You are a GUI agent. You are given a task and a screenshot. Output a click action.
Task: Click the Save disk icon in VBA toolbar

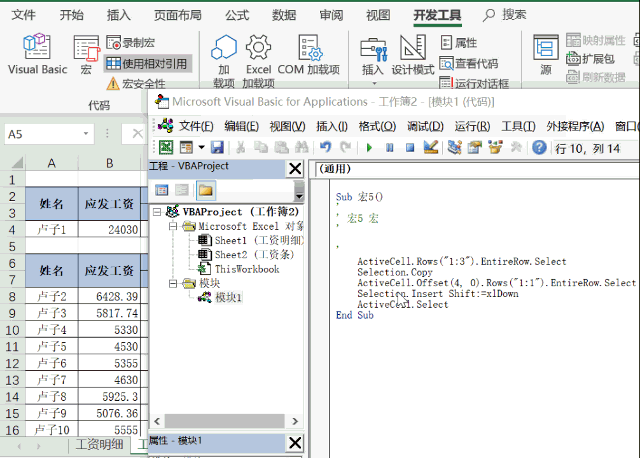pyautogui.click(x=217, y=147)
